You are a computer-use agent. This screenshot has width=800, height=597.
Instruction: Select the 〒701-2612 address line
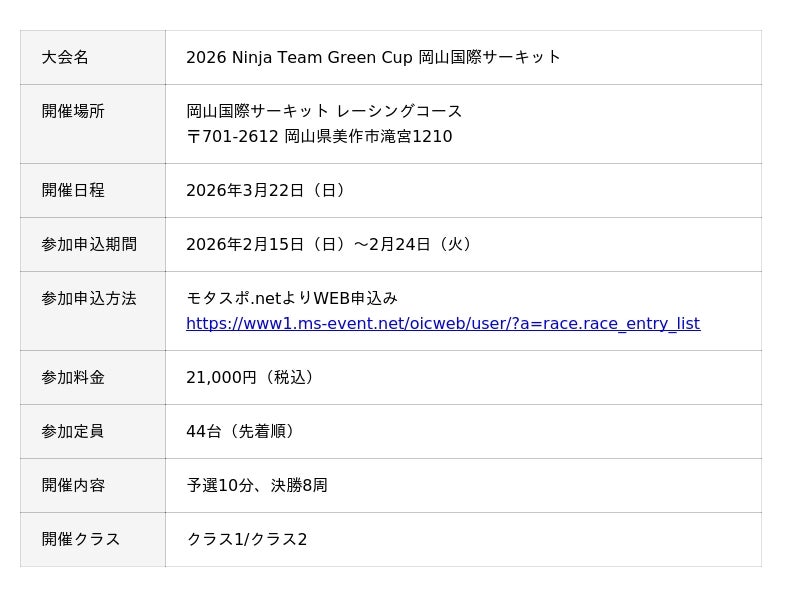[319, 137]
